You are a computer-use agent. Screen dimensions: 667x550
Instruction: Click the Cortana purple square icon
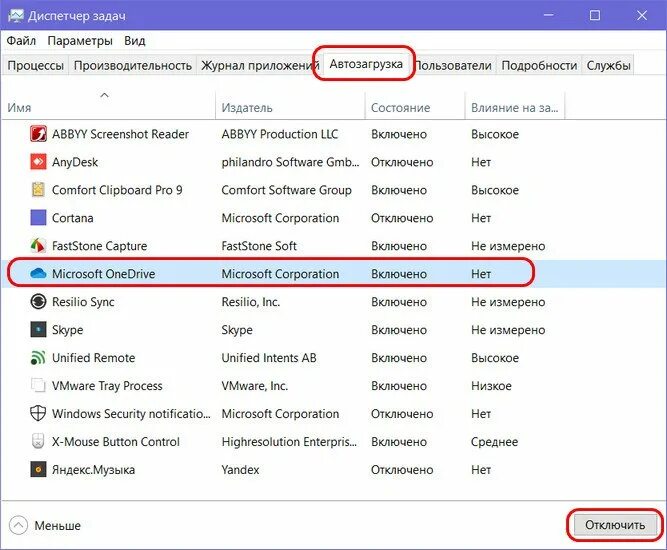pyautogui.click(x=38, y=218)
